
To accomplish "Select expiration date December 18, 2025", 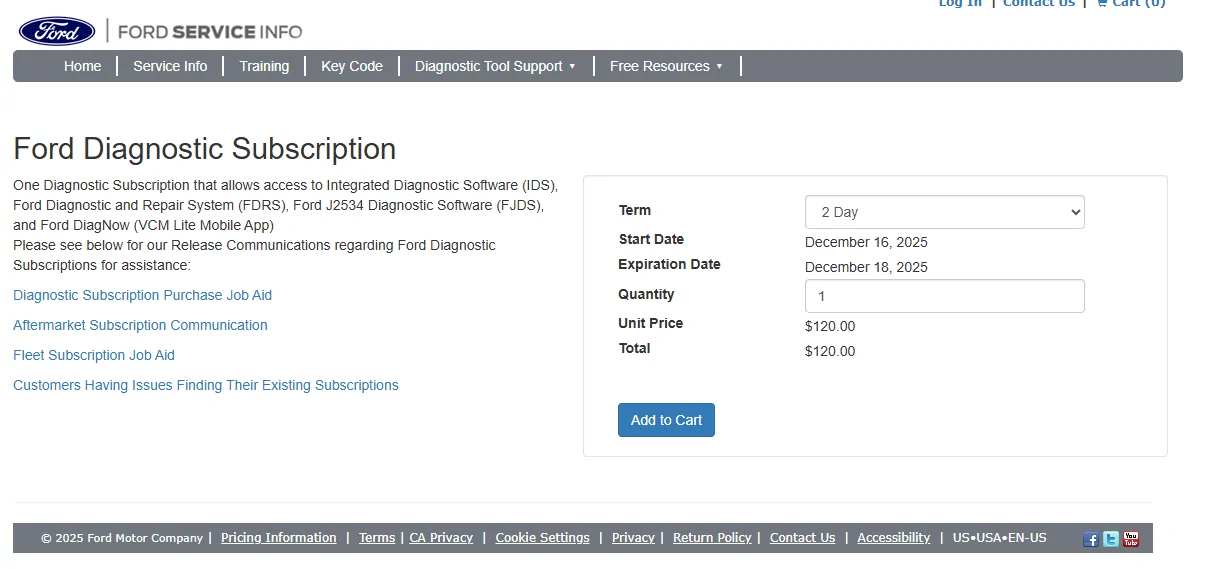I will pyautogui.click(x=866, y=267).
